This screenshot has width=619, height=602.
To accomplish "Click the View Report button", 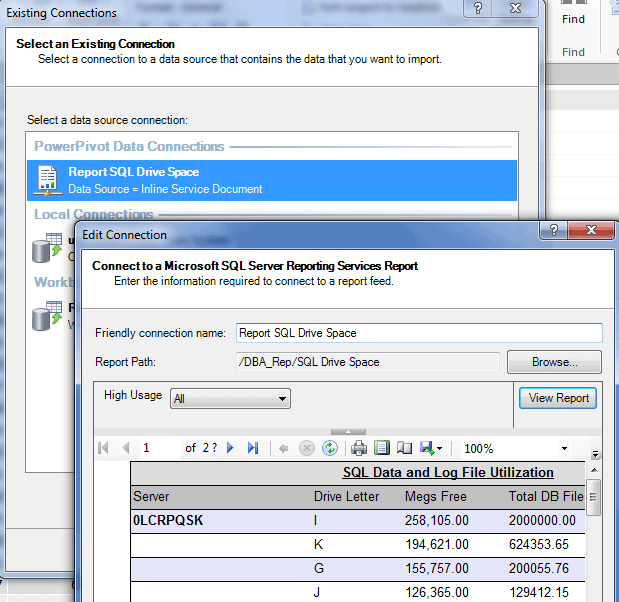I will pyautogui.click(x=558, y=398).
